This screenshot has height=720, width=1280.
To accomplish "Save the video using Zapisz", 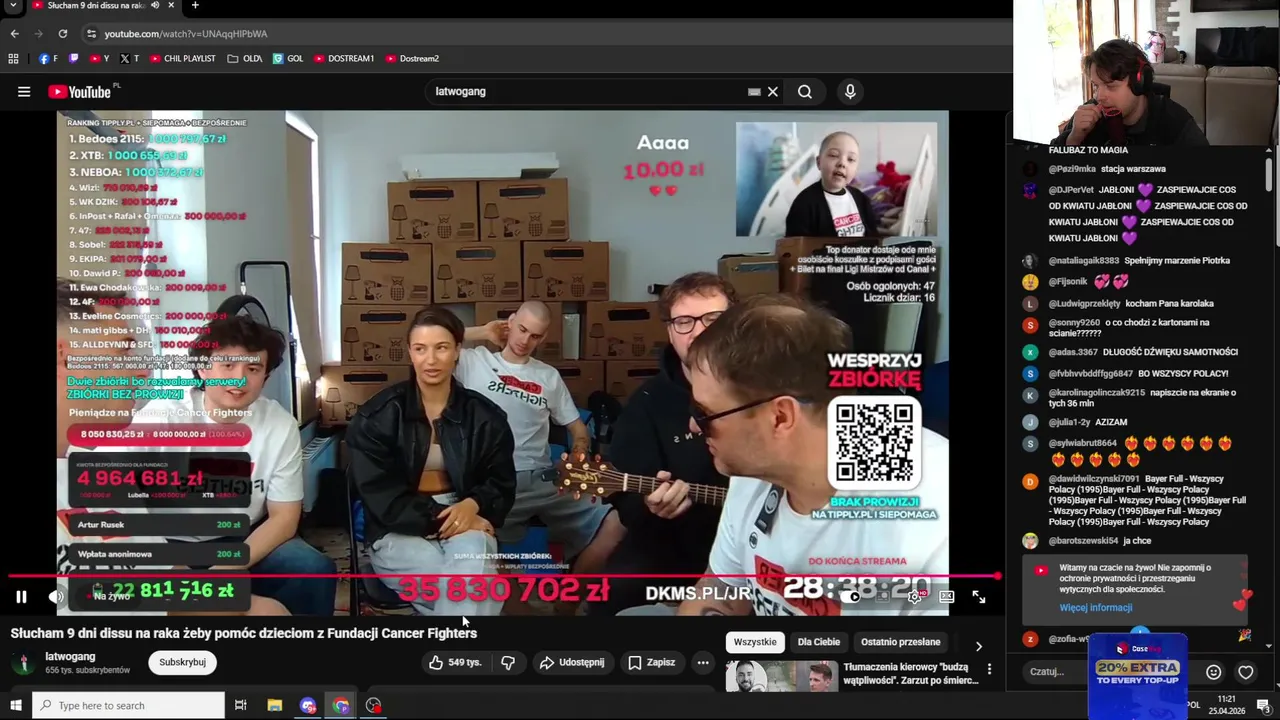I will coord(651,662).
